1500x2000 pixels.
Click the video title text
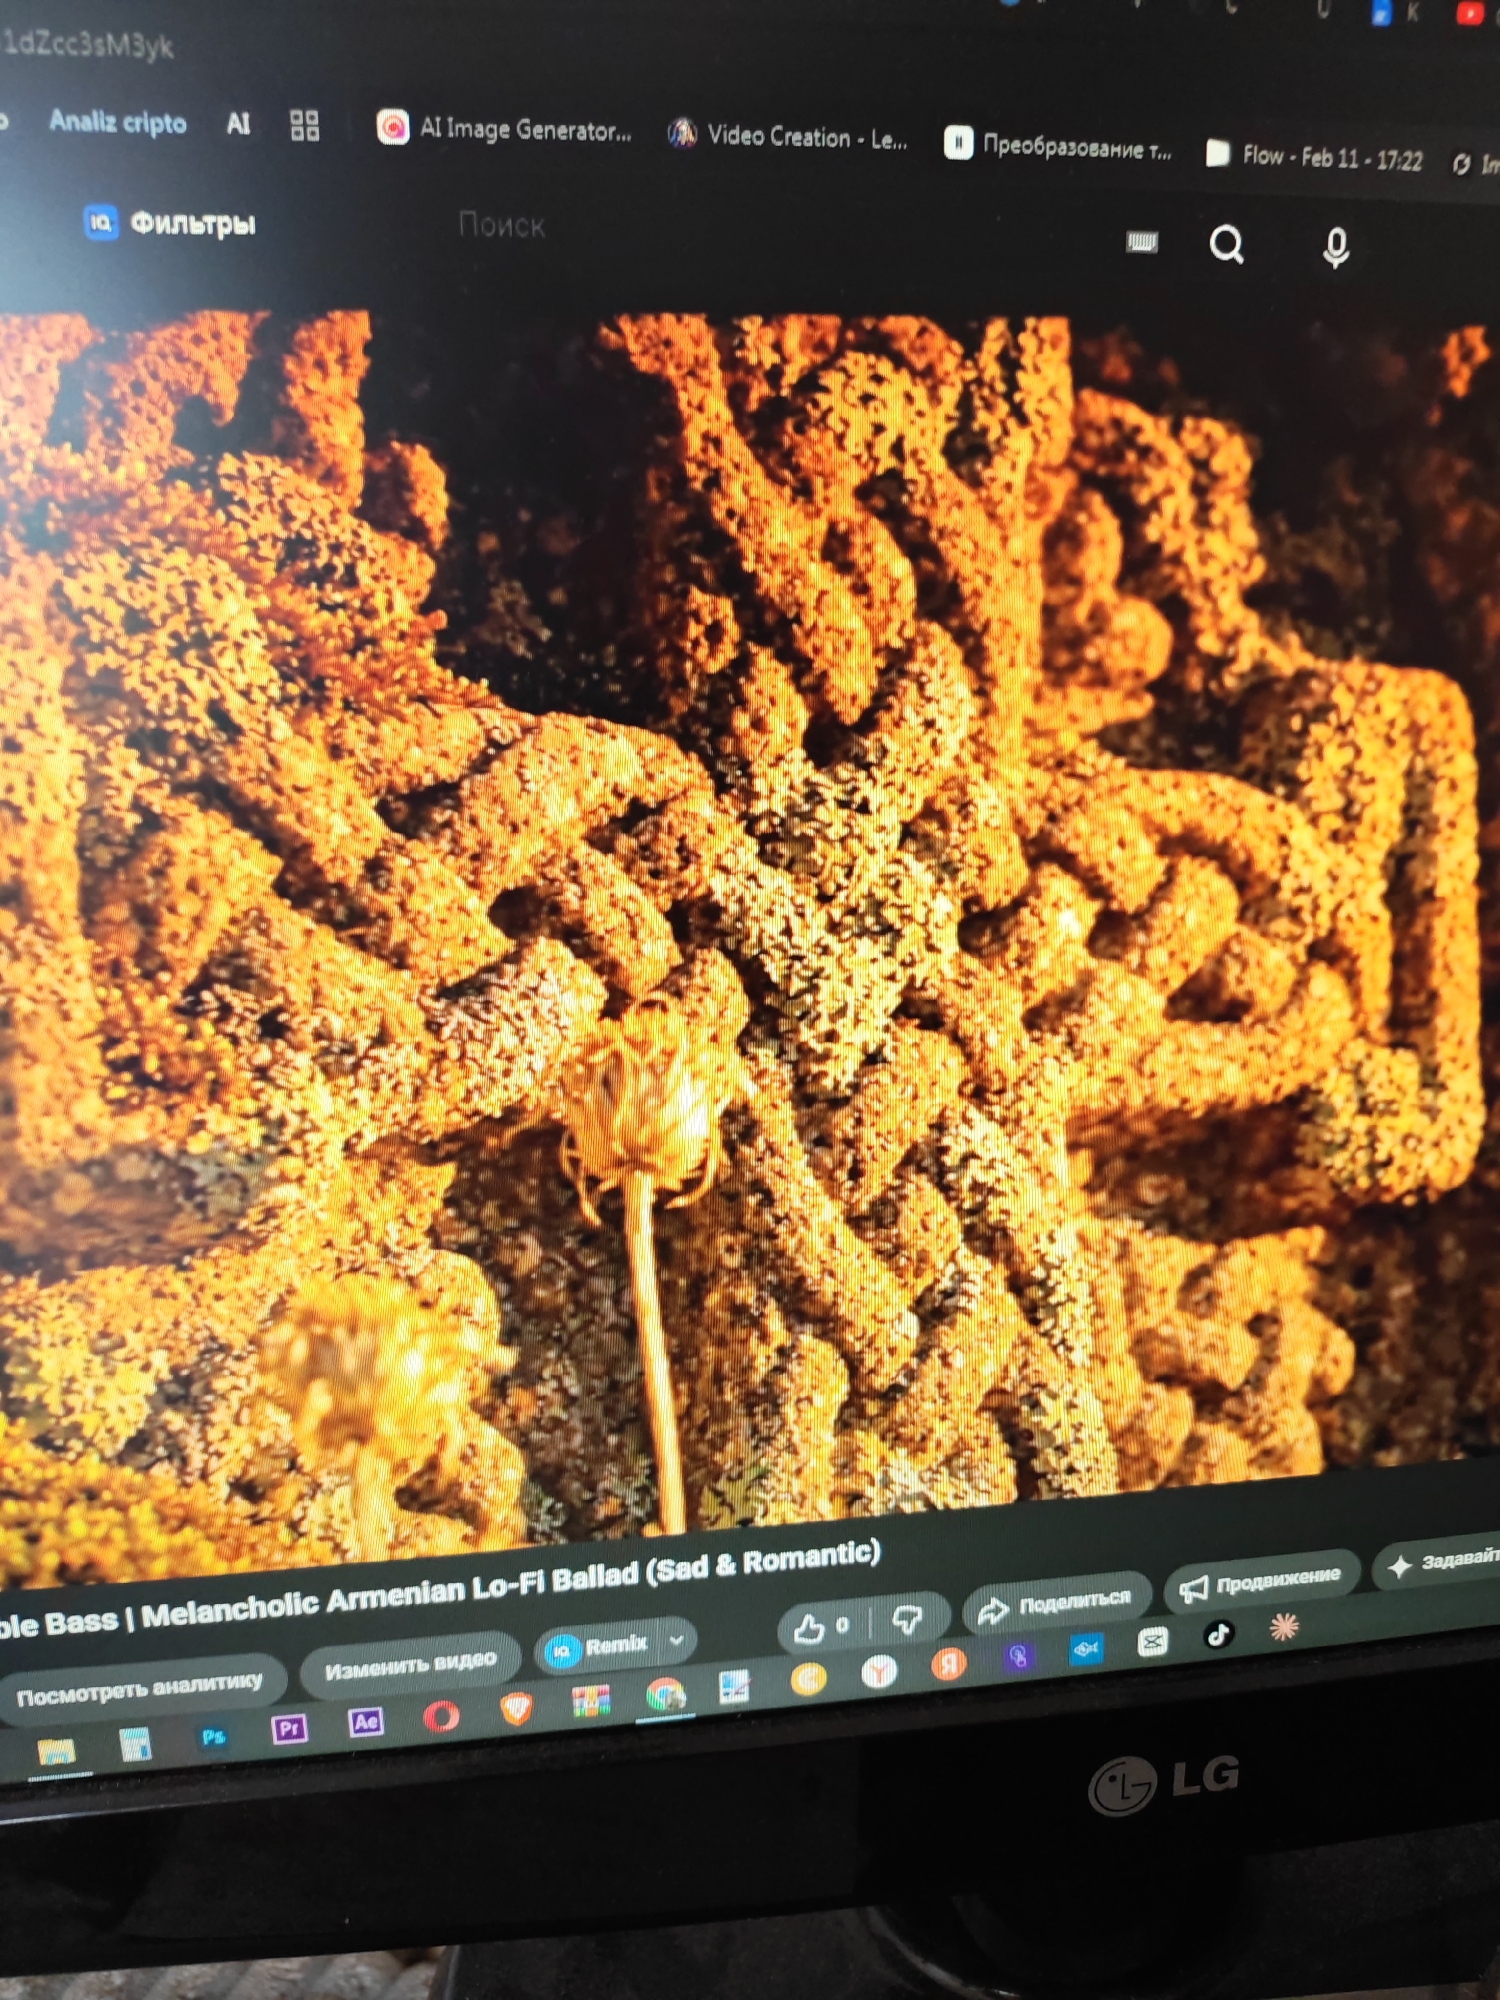click(438, 1590)
